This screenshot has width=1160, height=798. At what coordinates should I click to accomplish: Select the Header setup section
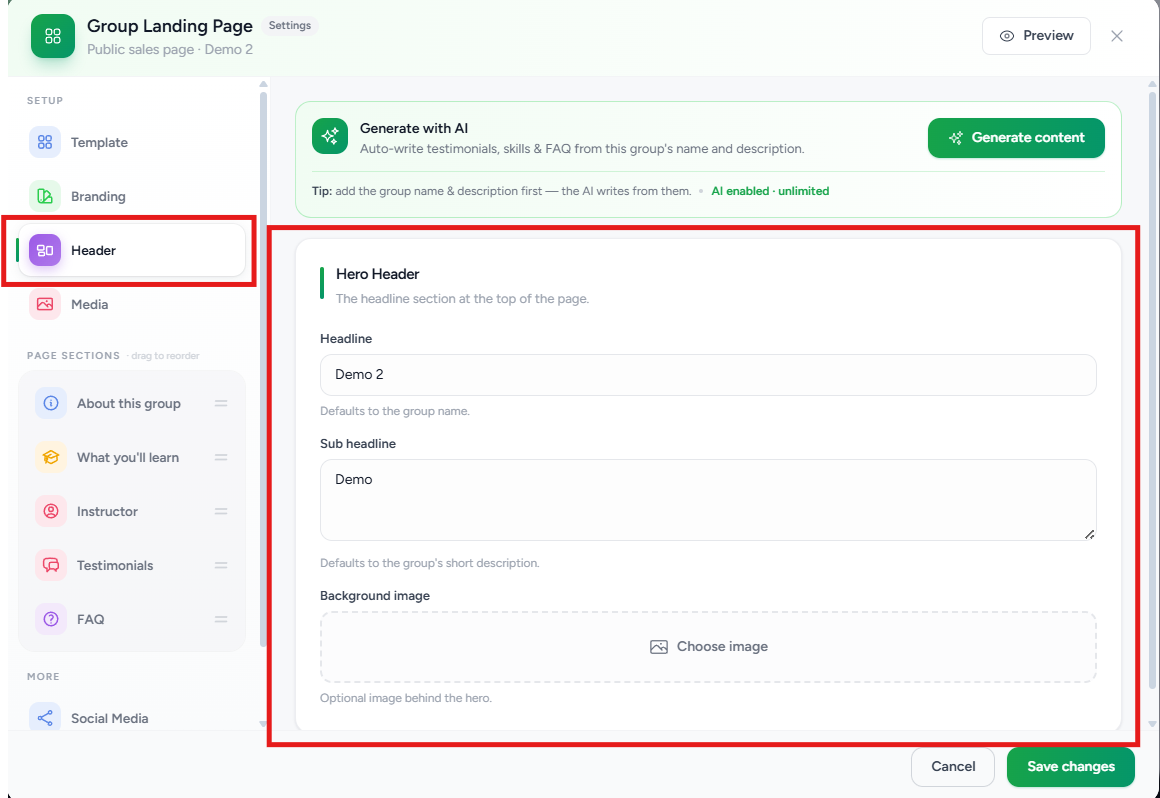[132, 250]
